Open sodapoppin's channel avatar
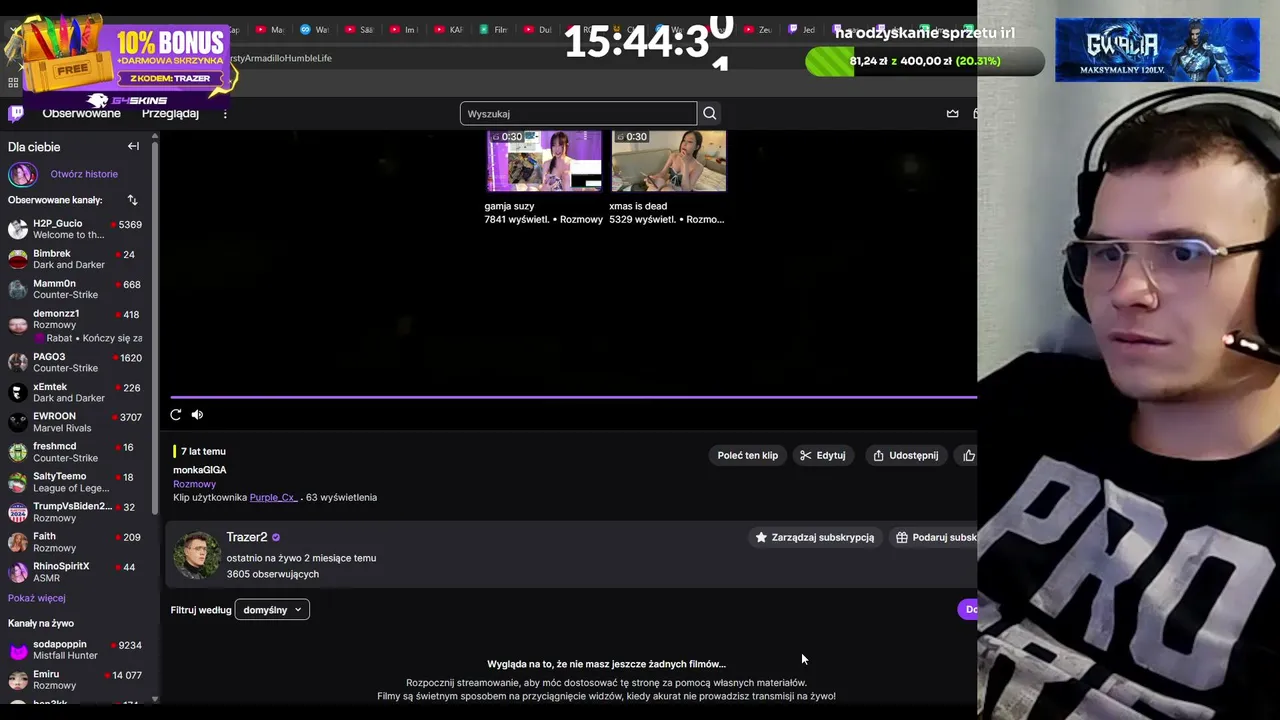1280x720 pixels. [x=18, y=650]
